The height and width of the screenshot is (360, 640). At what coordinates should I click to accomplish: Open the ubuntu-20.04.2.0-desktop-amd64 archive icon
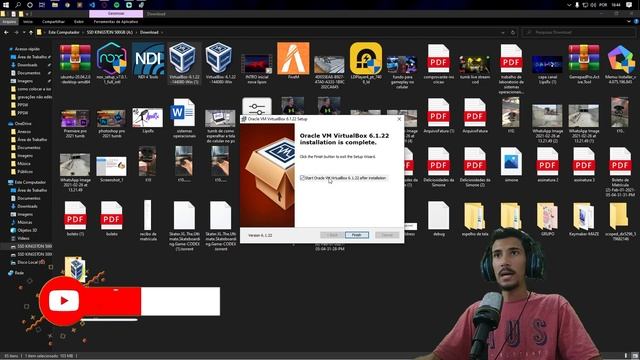(75, 59)
